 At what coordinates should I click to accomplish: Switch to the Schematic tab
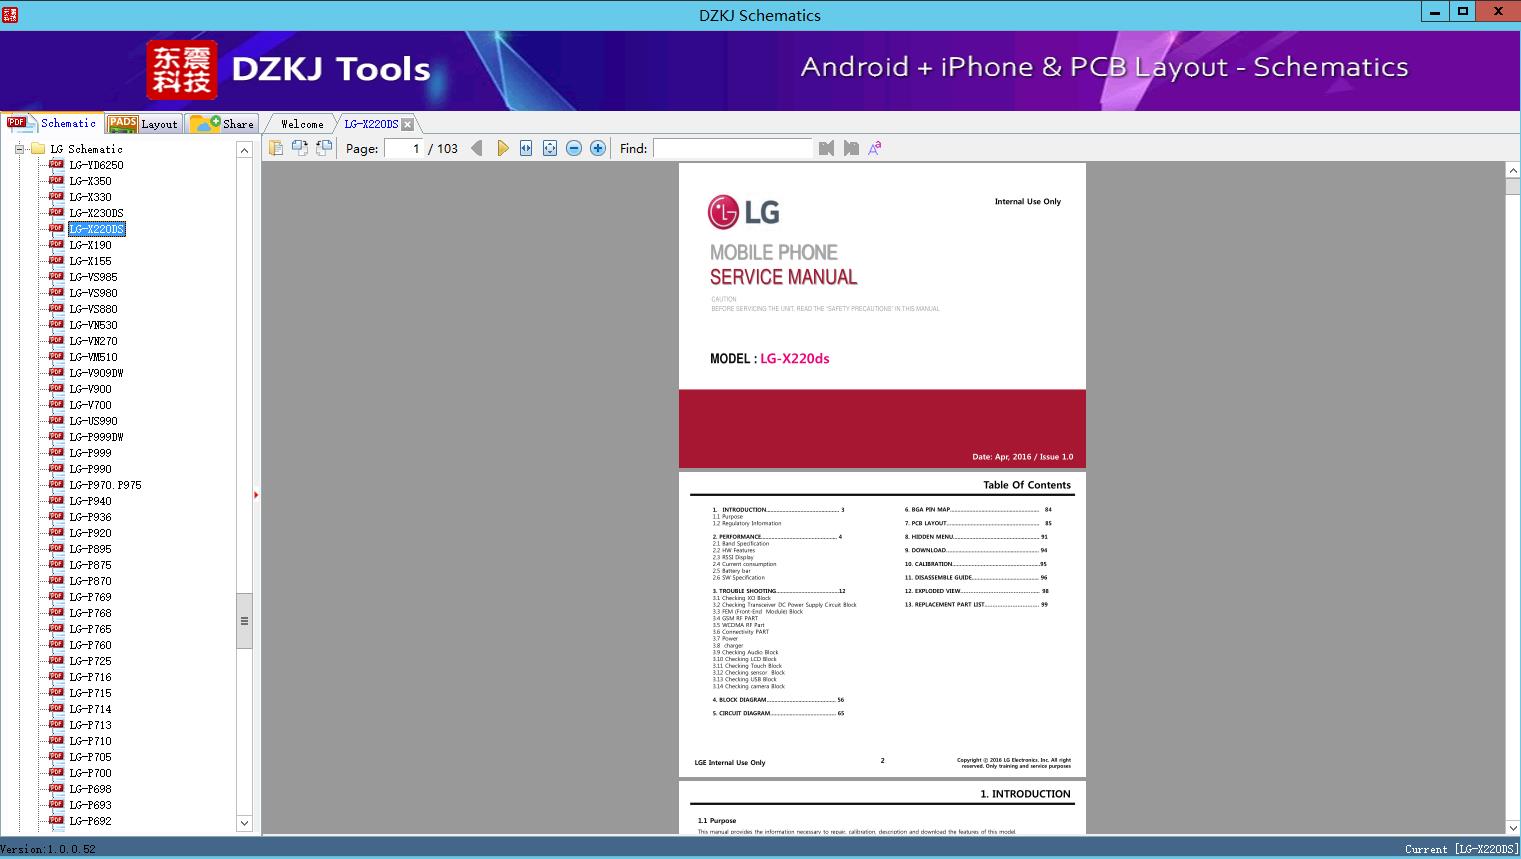click(52, 123)
